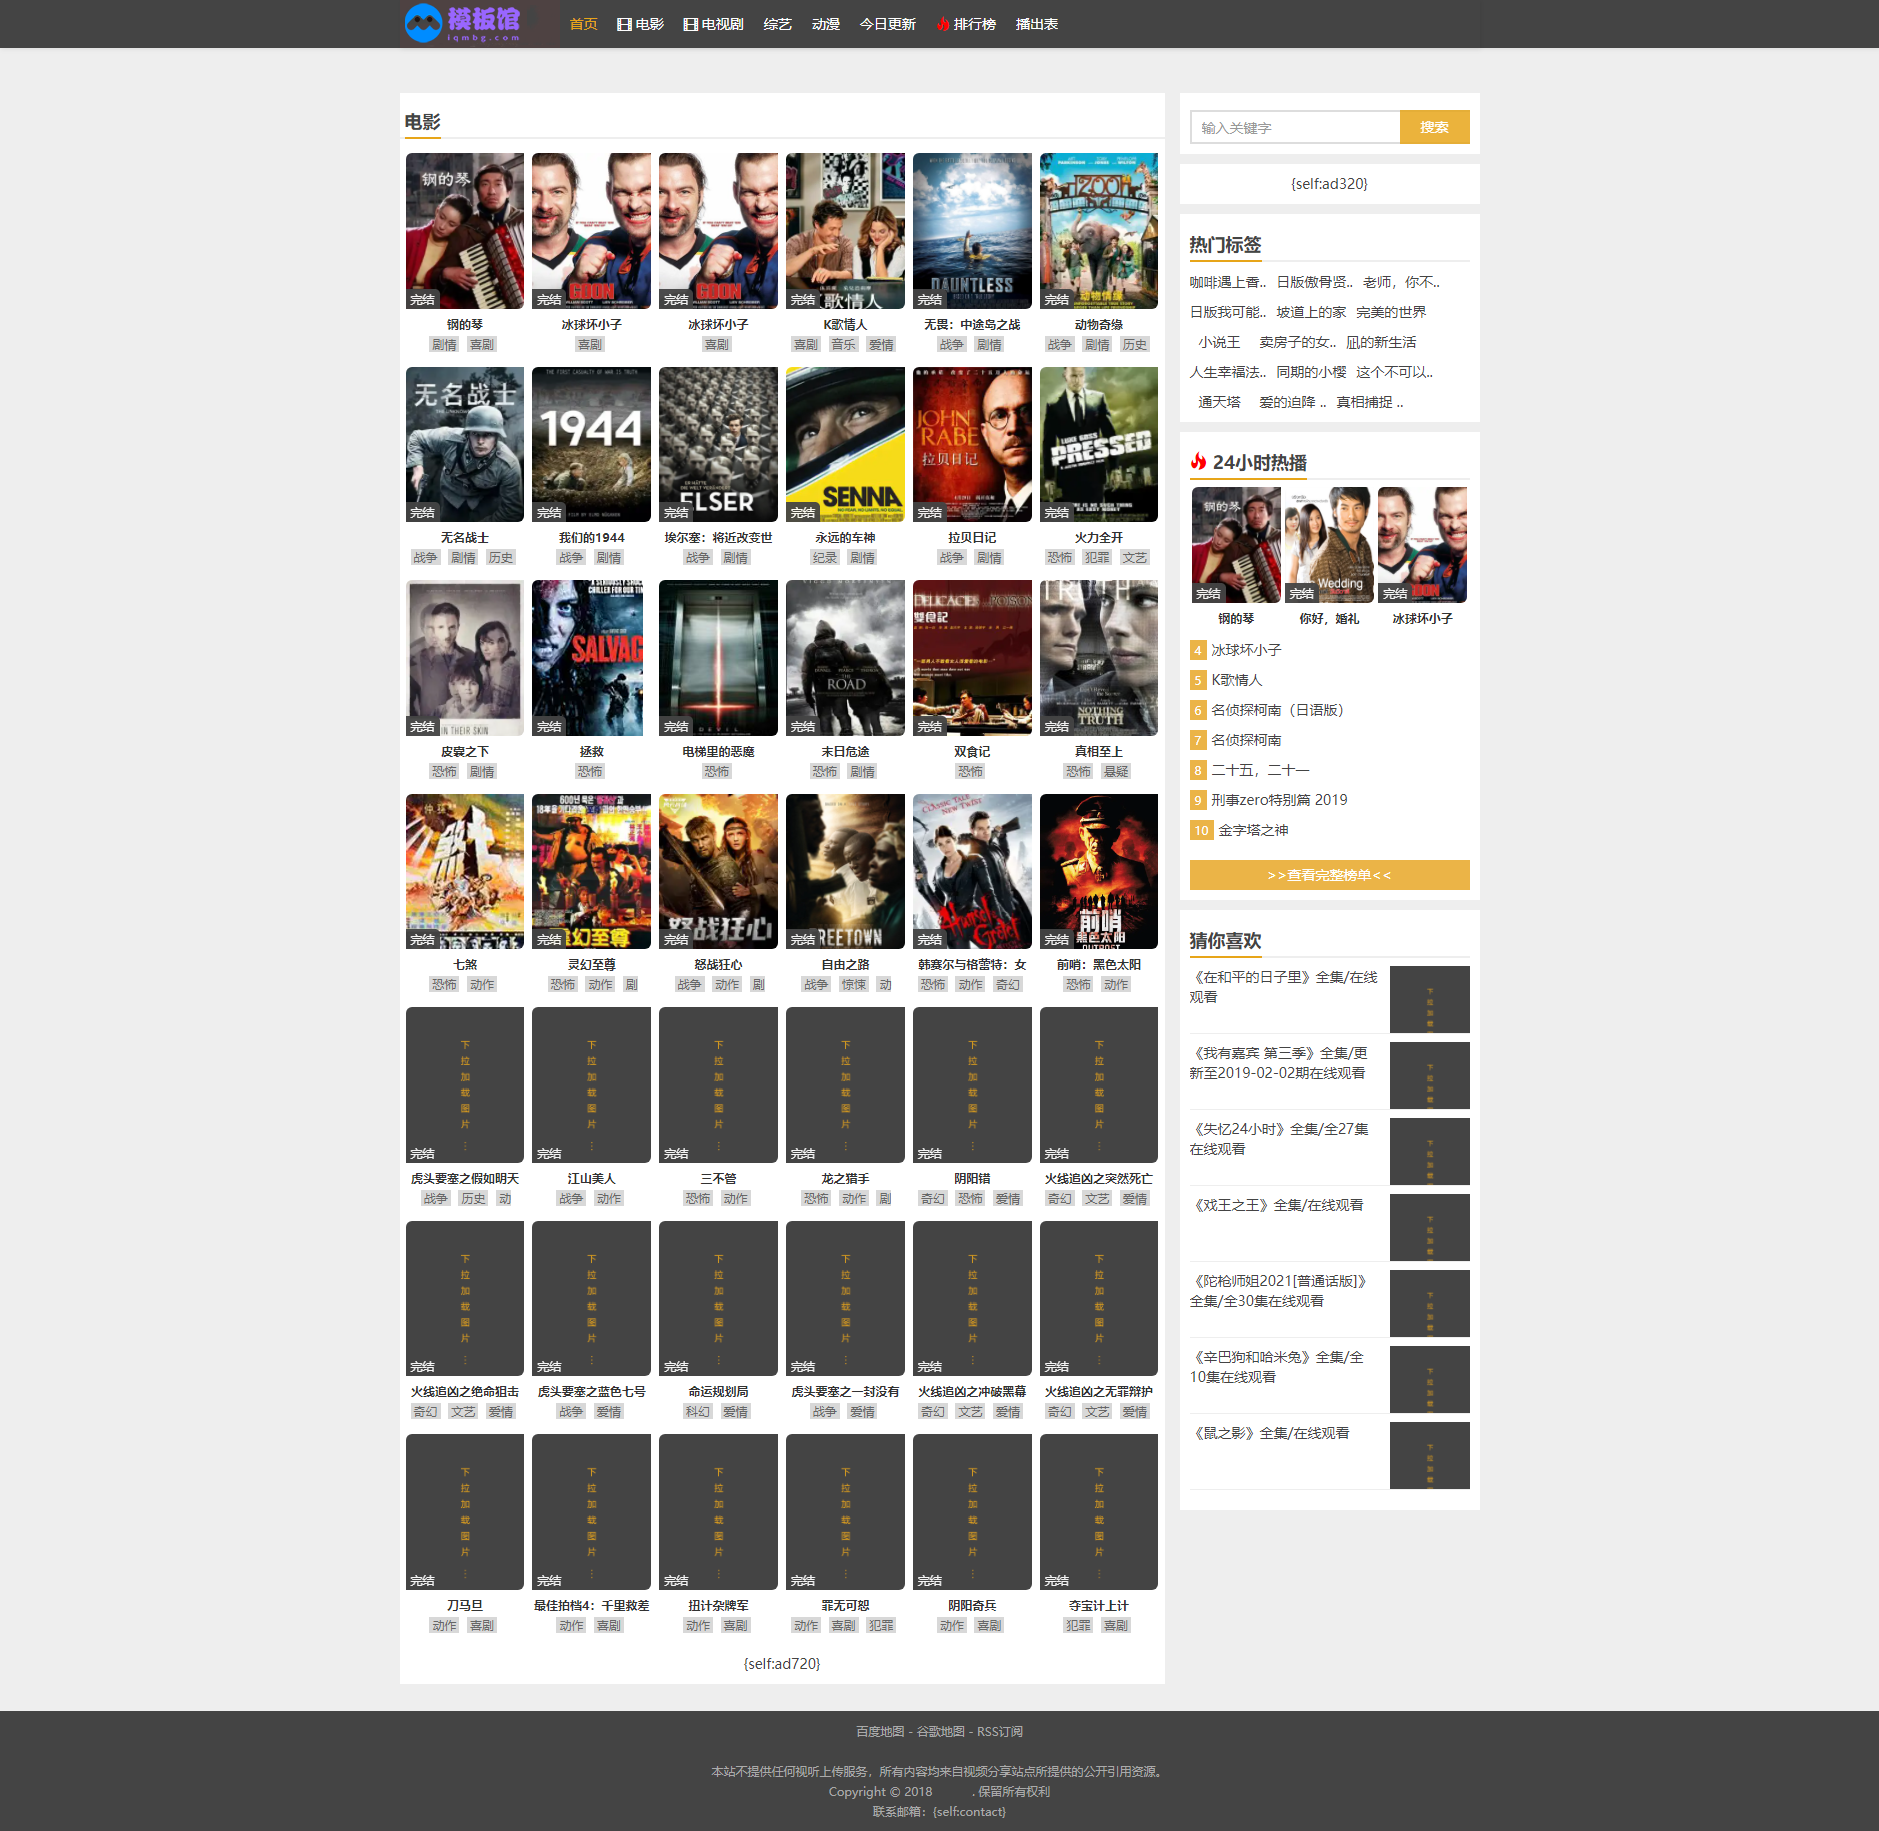Viewport: 1879px width, 1831px height.
Task: Click the 查看完整榜单 full ranking button
Action: (x=1329, y=875)
